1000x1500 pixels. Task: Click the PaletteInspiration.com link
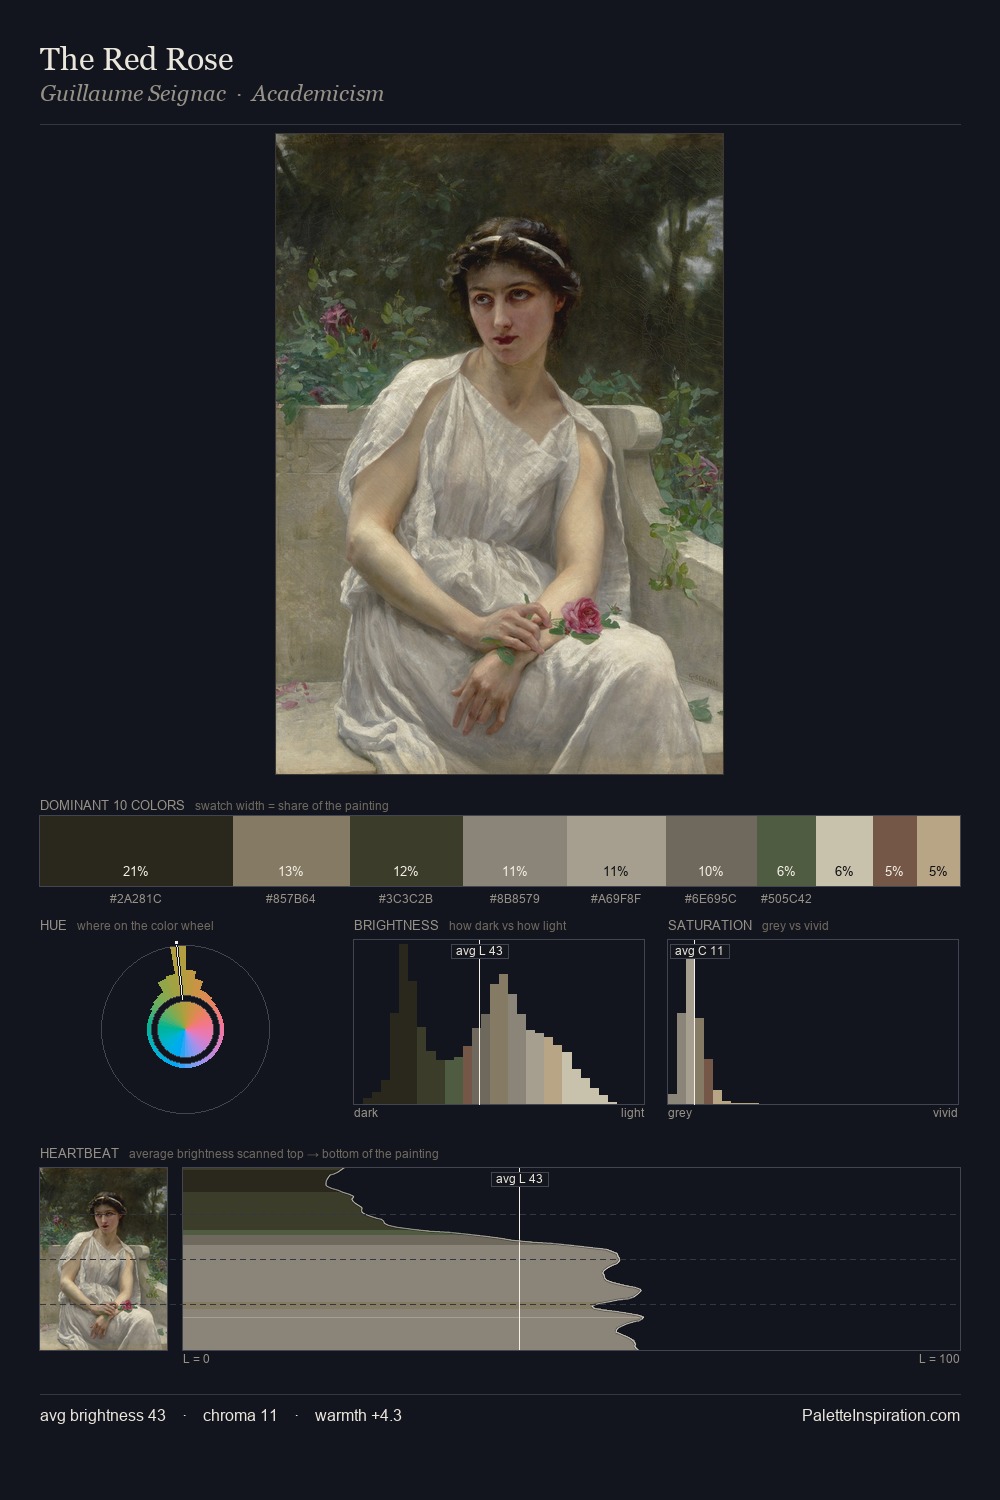pyautogui.click(x=881, y=1415)
